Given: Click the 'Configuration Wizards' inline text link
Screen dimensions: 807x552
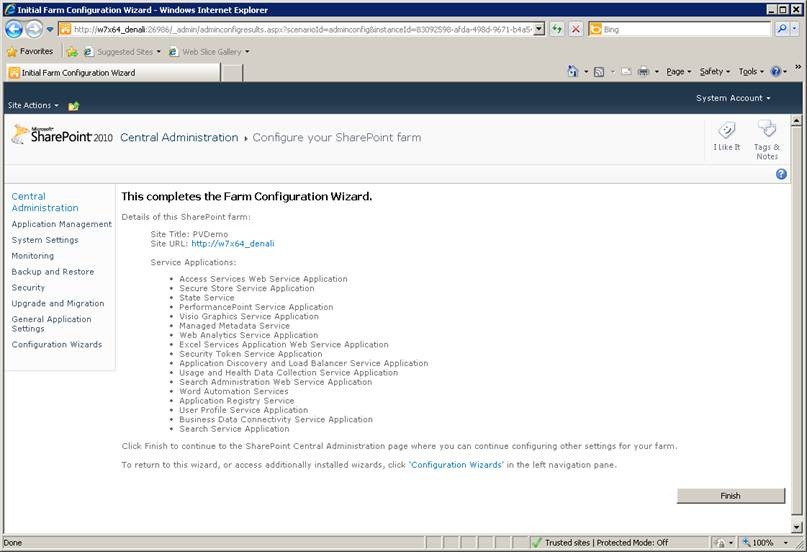Looking at the screenshot, I should (x=456, y=465).
